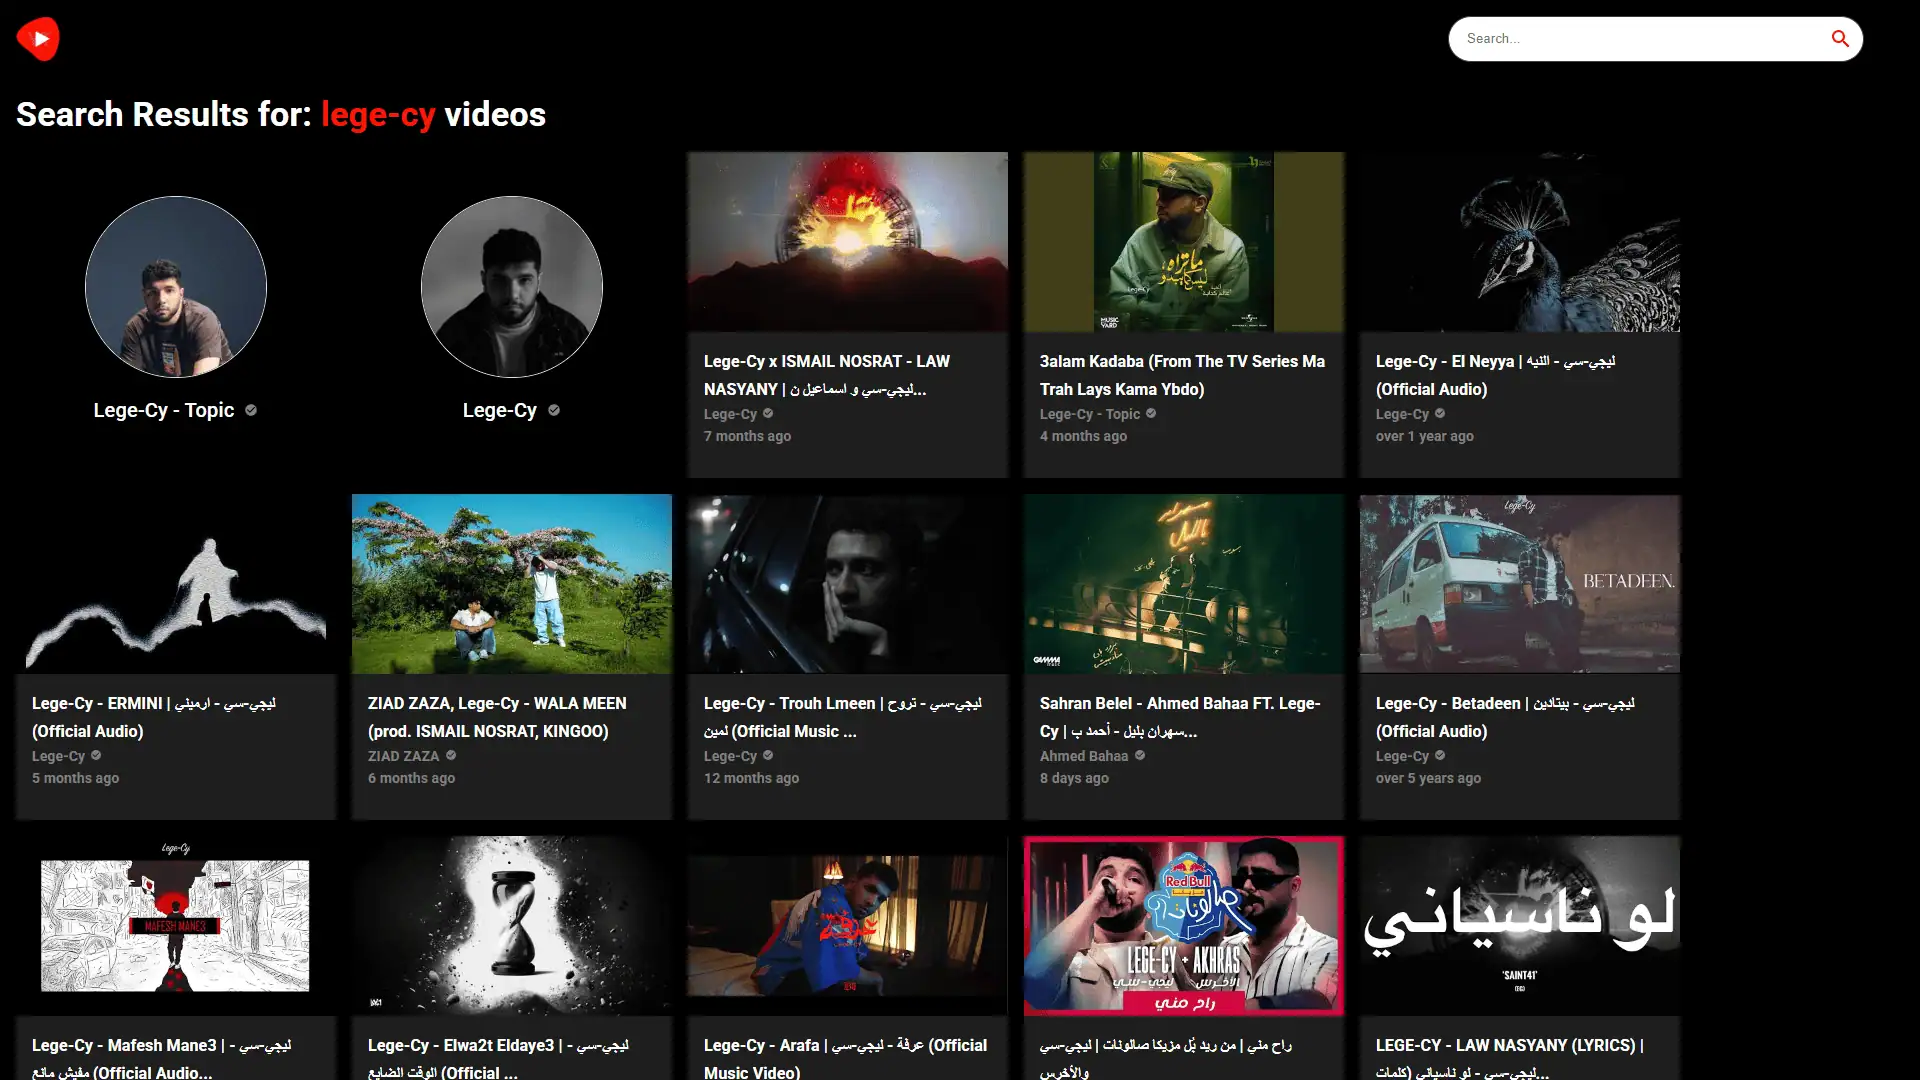Open Lege-Cy - Arafa title

pyautogui.click(x=845, y=1058)
